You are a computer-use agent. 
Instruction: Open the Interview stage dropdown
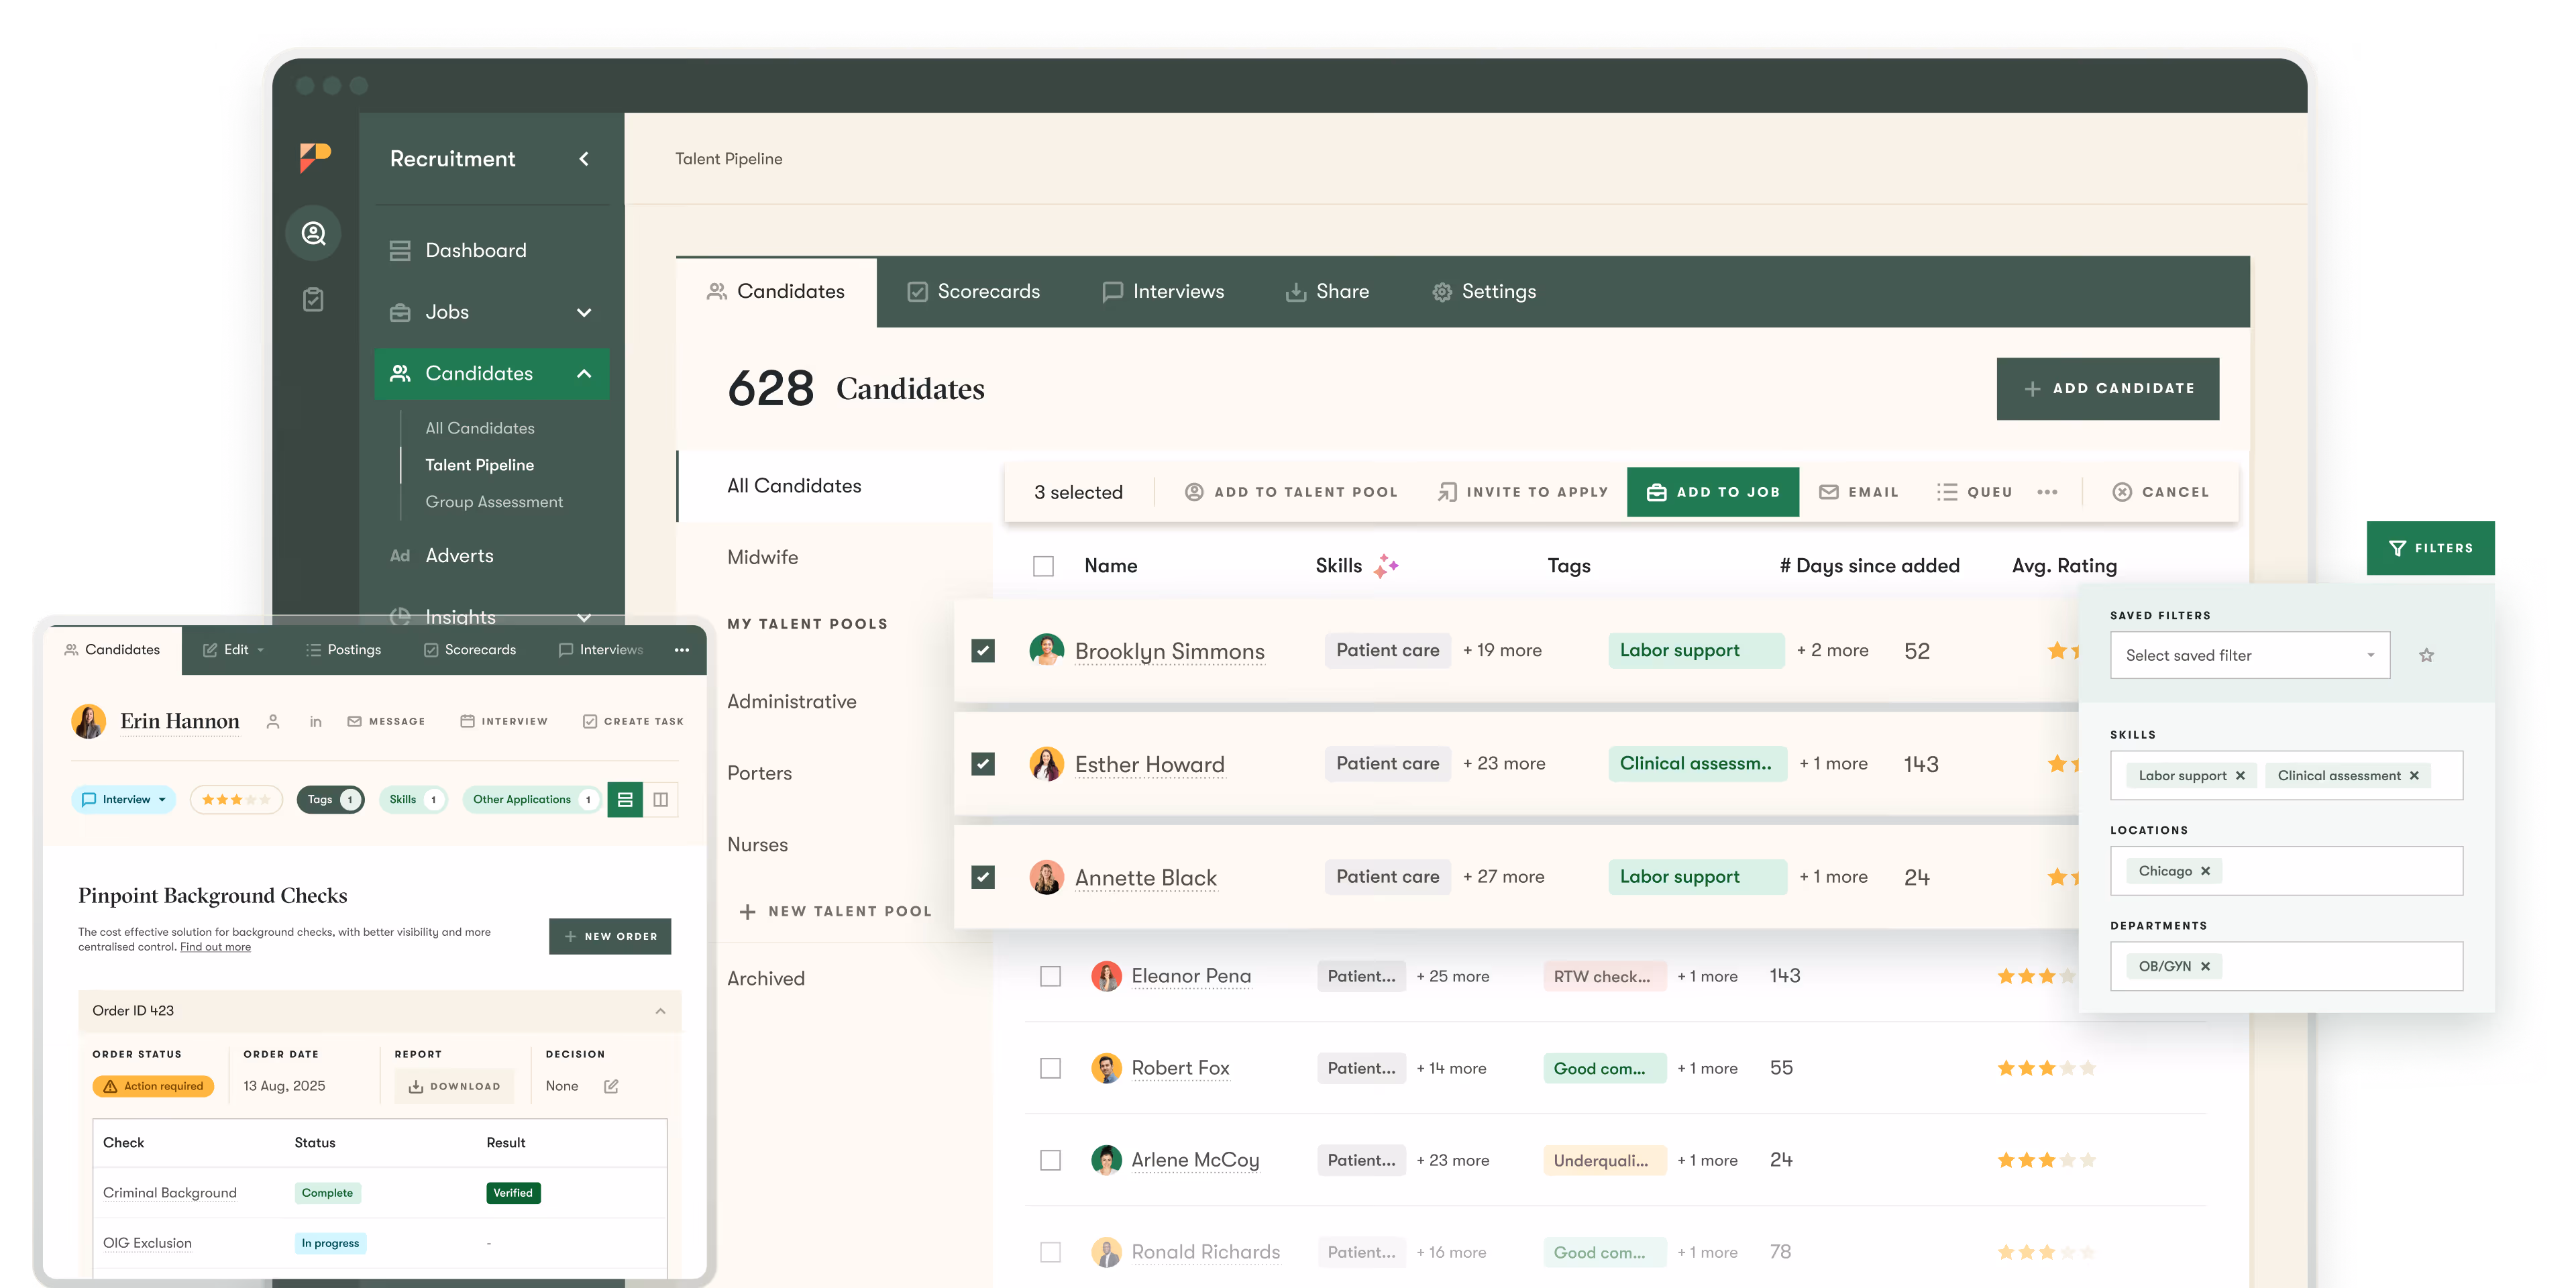pyautogui.click(x=124, y=800)
